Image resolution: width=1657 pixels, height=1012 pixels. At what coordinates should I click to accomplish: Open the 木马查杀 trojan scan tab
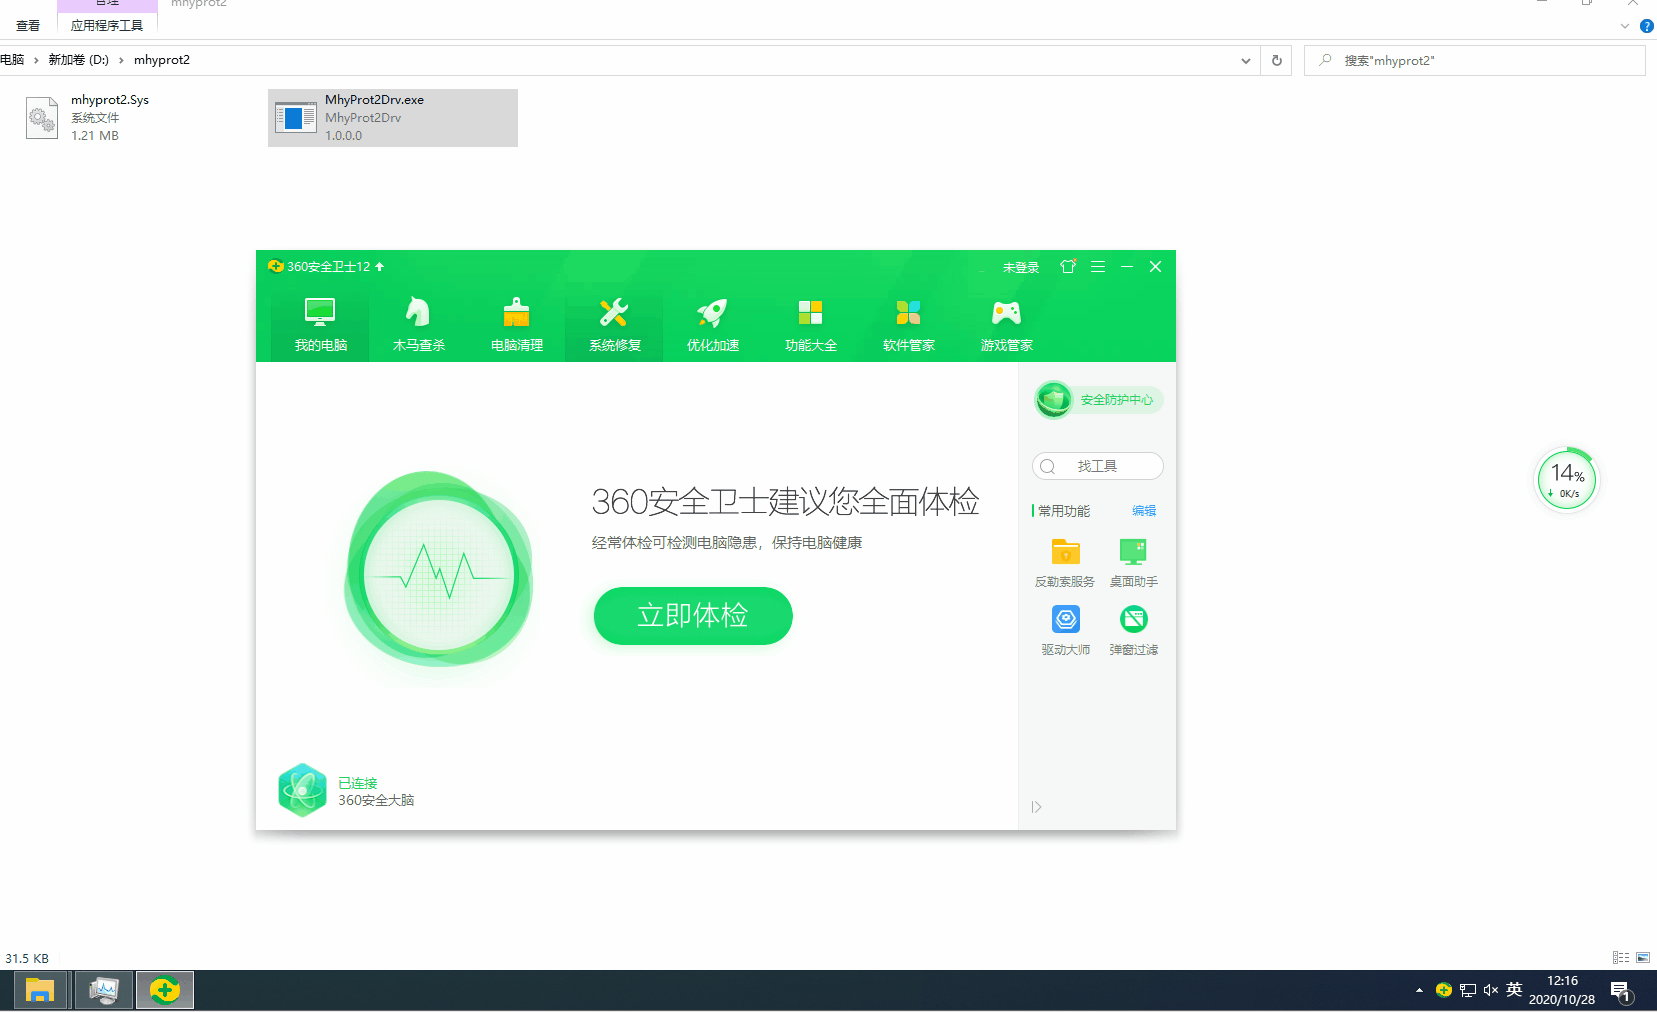[x=418, y=326]
